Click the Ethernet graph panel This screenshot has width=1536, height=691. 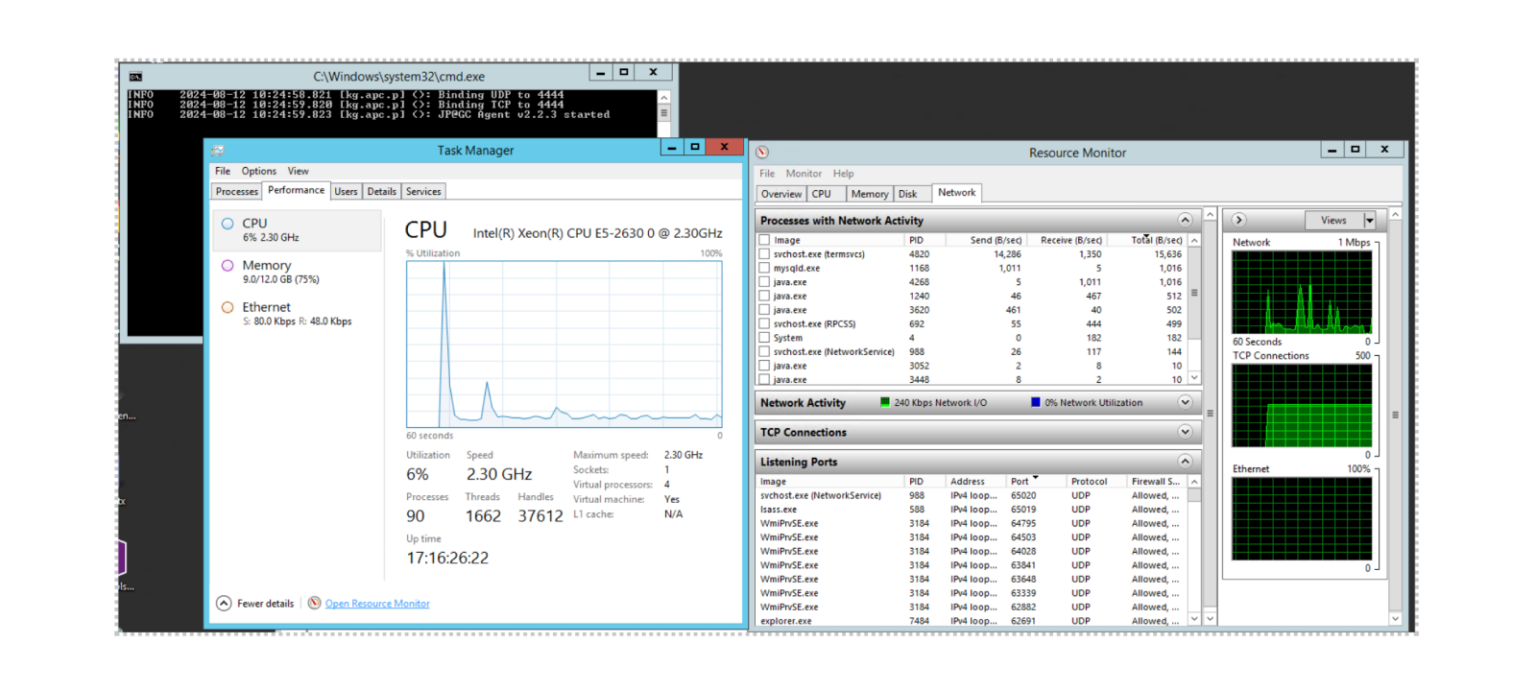point(1302,520)
